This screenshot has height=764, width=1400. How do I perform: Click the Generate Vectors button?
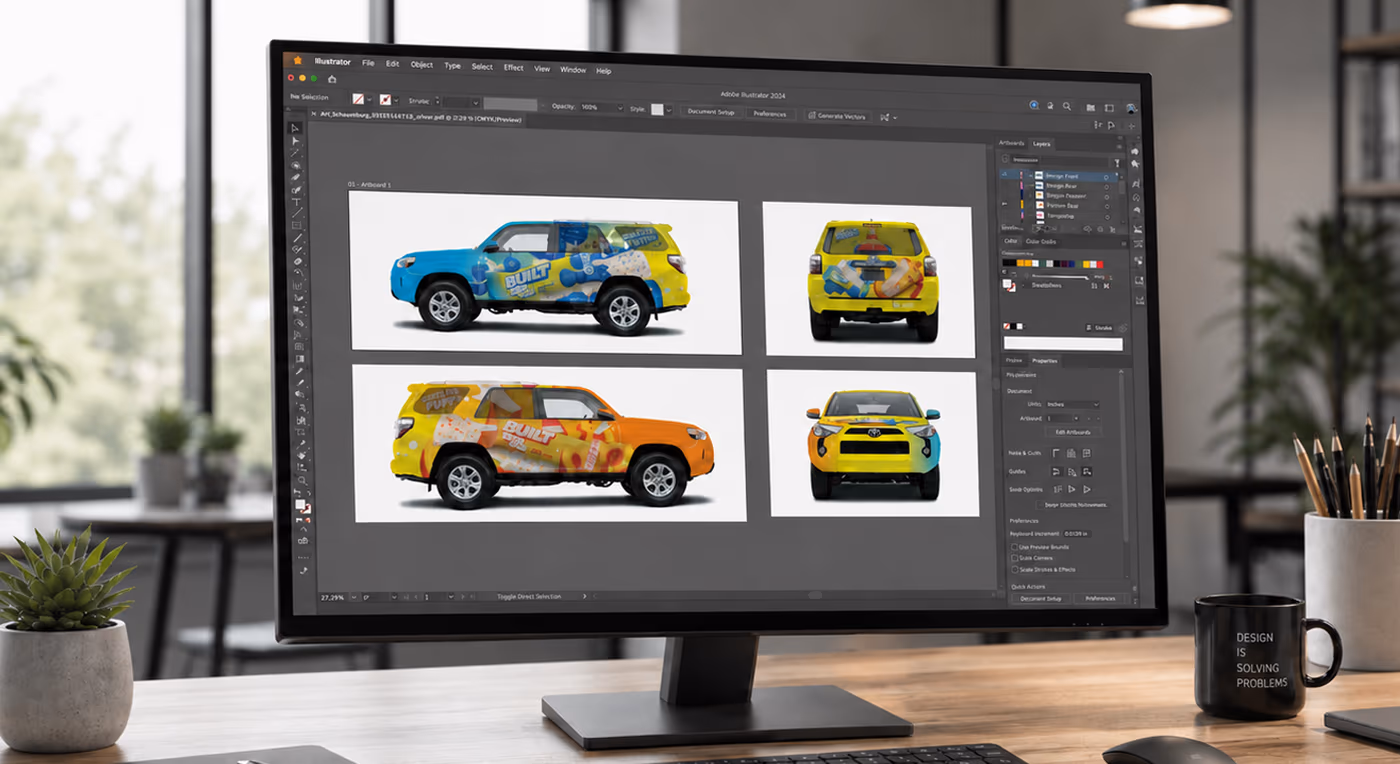[838, 116]
